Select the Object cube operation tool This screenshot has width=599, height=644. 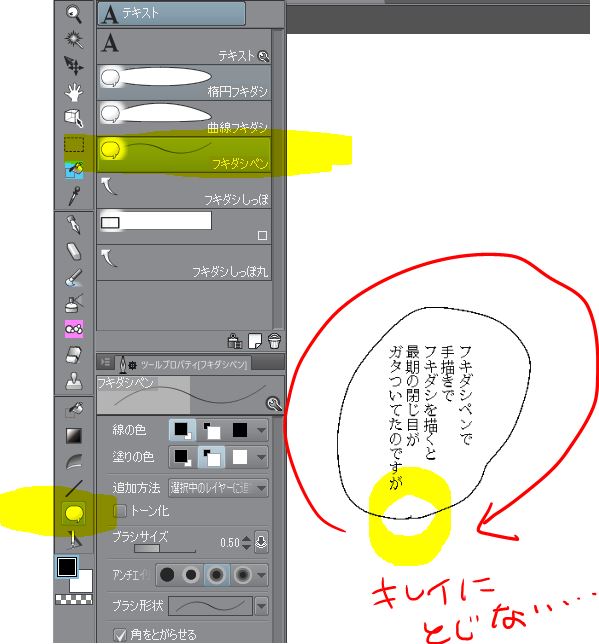[x=74, y=118]
